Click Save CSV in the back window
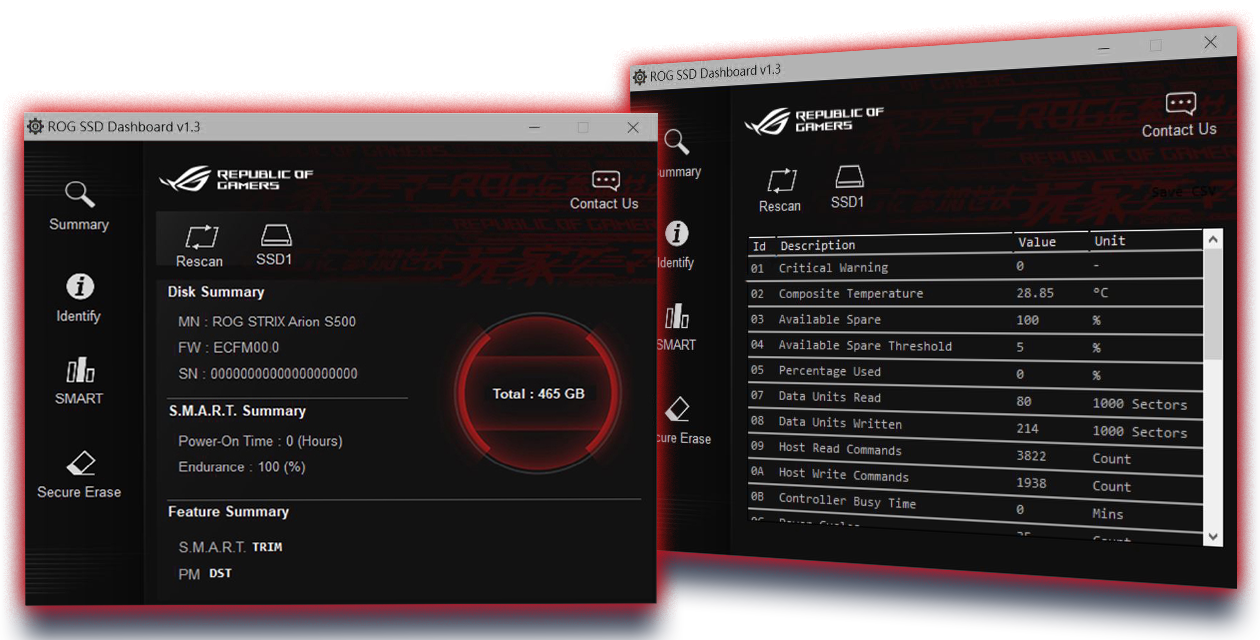This screenshot has width=1260, height=640. tap(1183, 191)
